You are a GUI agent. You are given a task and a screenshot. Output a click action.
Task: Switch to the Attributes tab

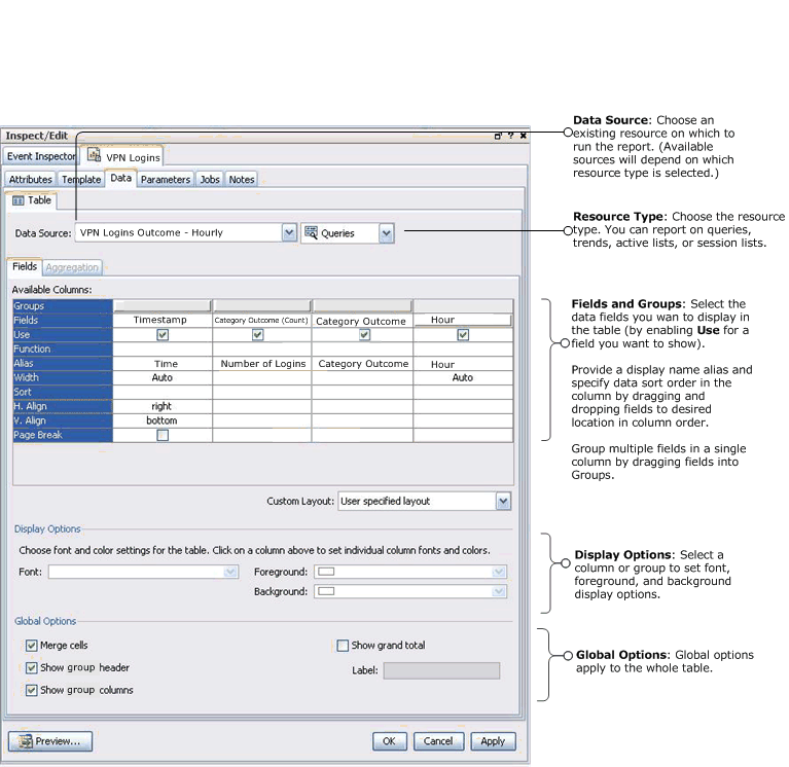(30, 179)
